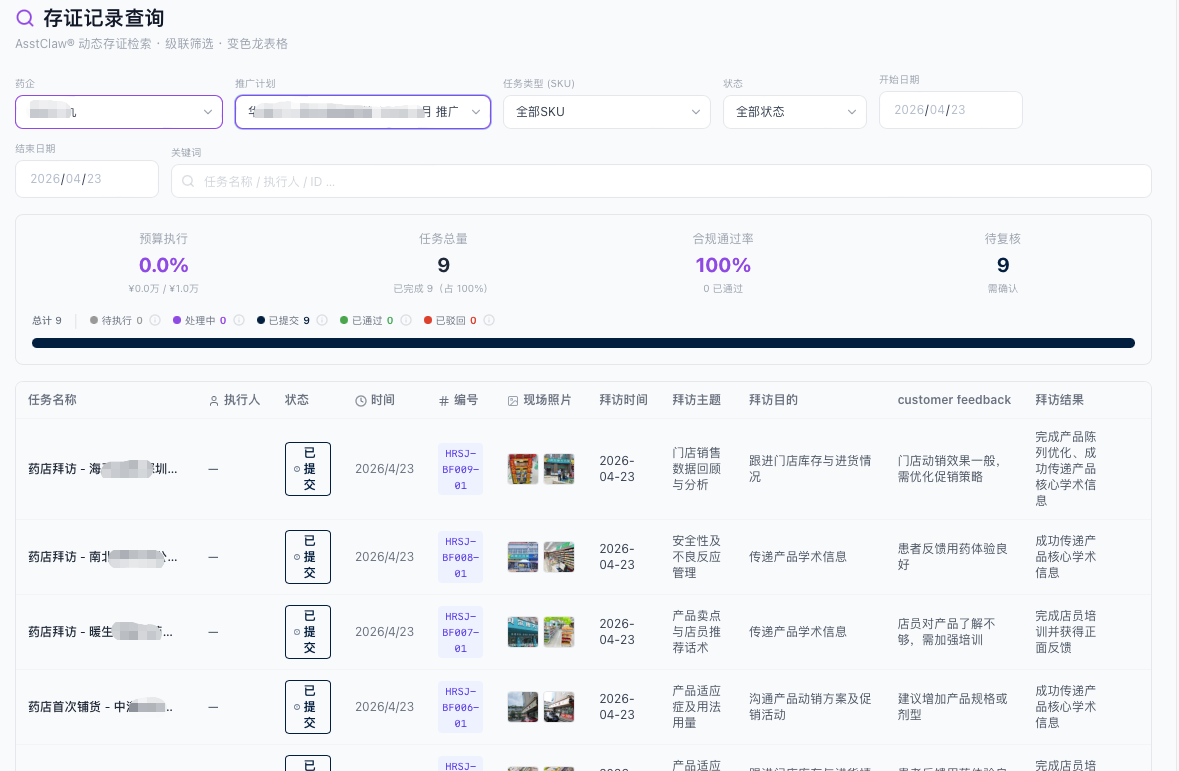Click the 待执行 status filter
The width and height of the screenshot is (1179, 771).
coord(116,320)
